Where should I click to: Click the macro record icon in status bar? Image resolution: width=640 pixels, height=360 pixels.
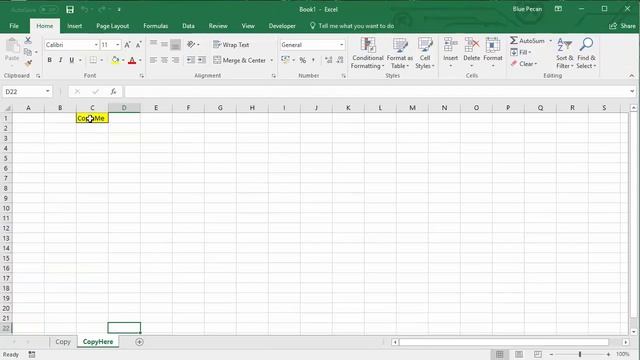pyautogui.click(x=32, y=355)
